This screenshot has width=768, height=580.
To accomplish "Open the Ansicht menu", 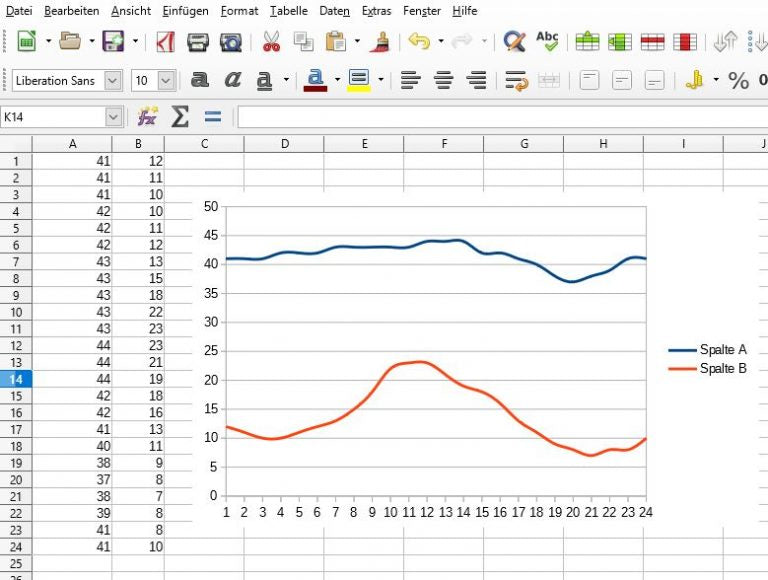I will coord(131,11).
